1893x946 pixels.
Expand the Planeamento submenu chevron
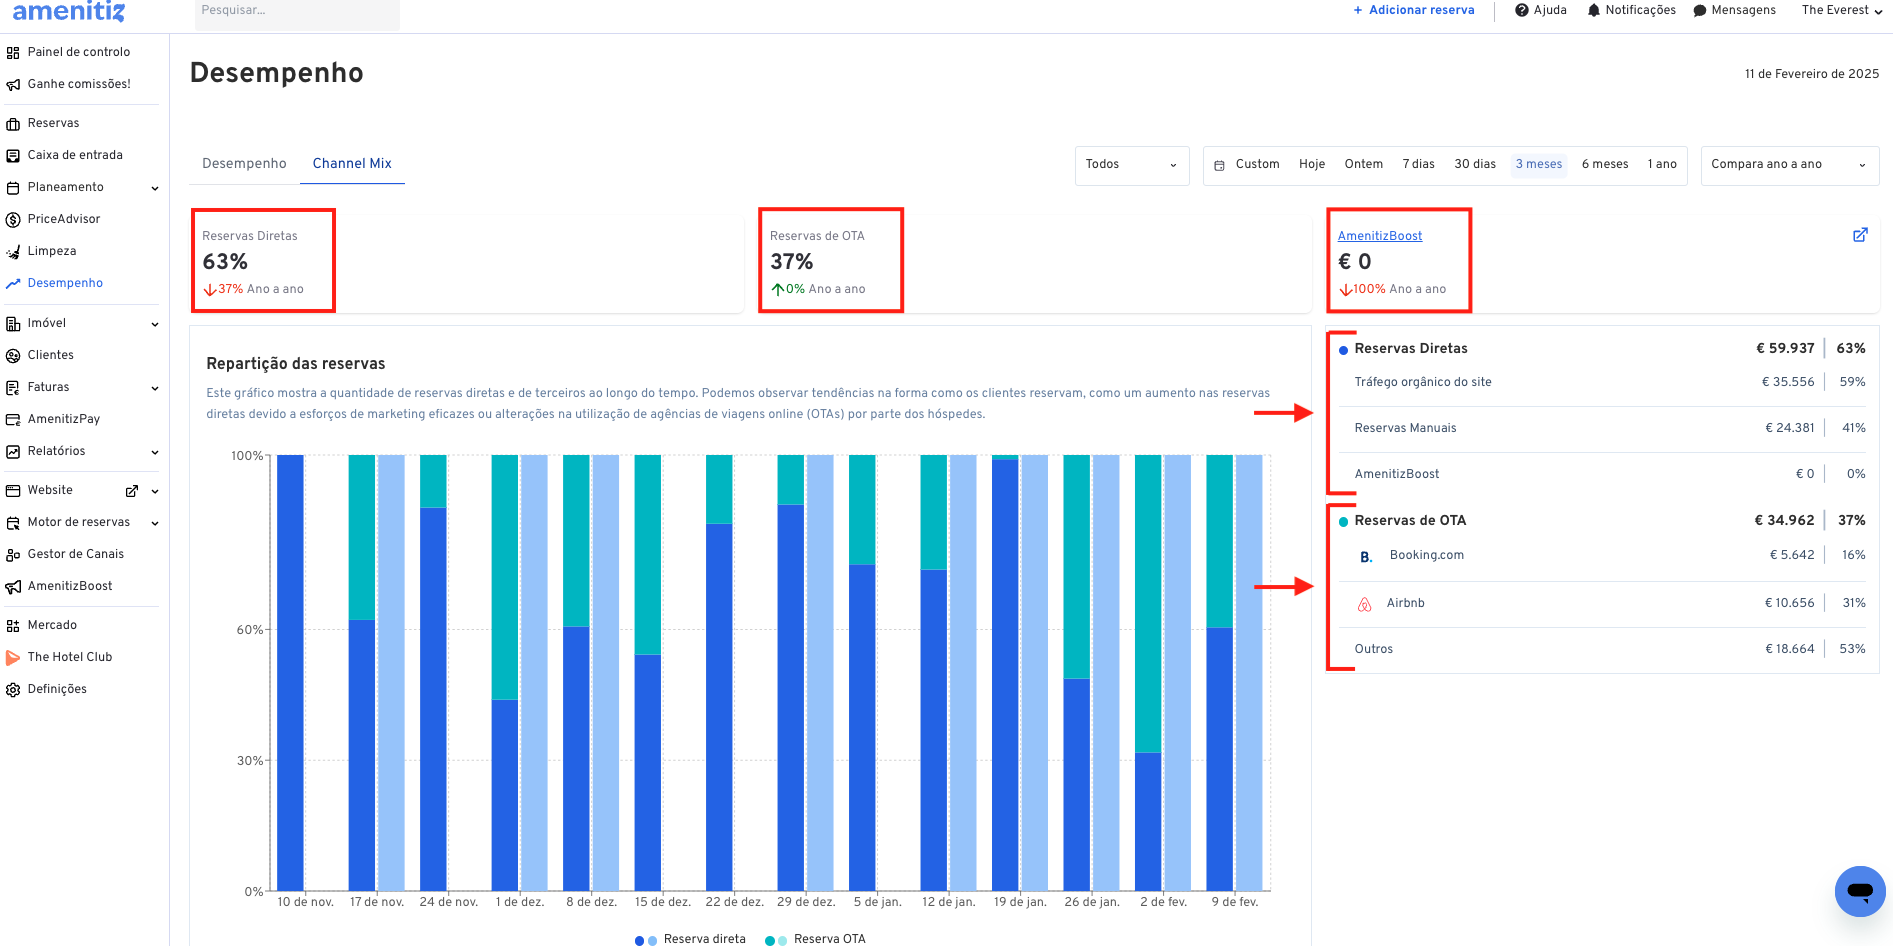155,188
